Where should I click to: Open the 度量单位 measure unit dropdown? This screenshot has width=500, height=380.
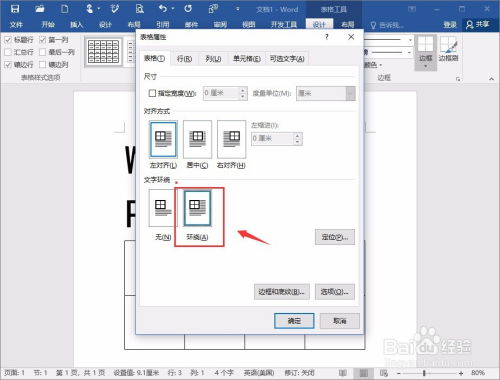tap(350, 93)
